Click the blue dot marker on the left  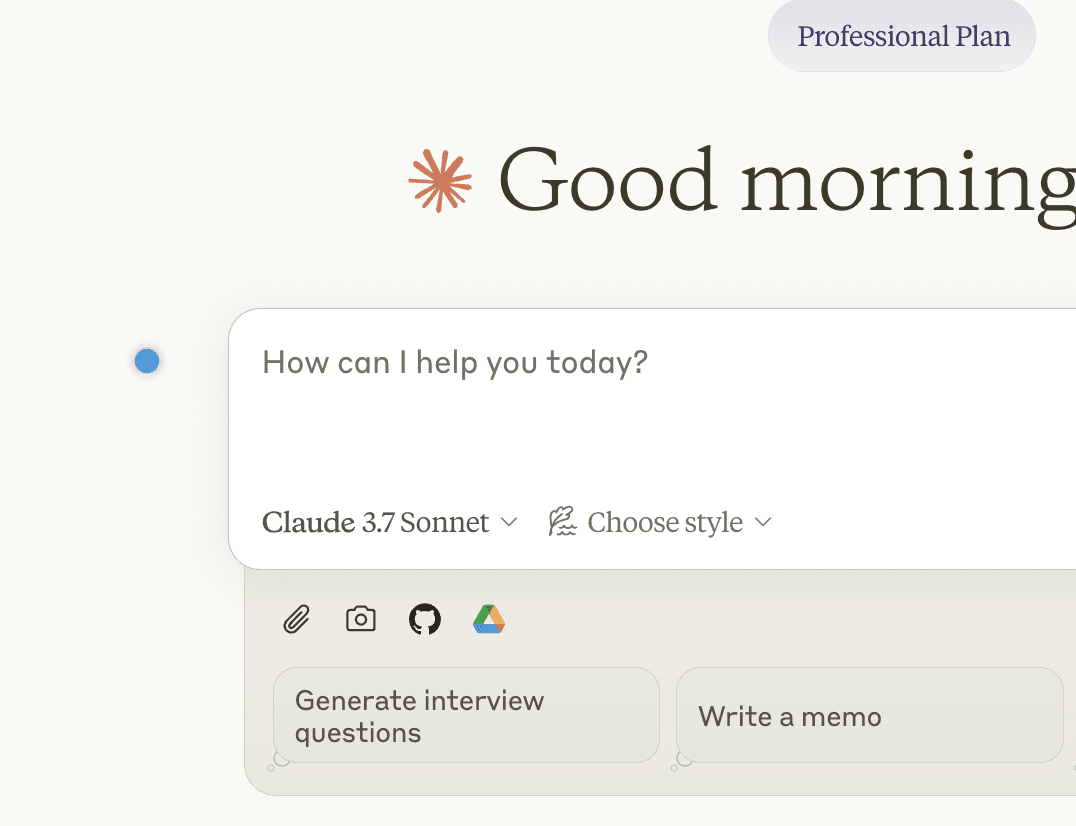(x=146, y=361)
